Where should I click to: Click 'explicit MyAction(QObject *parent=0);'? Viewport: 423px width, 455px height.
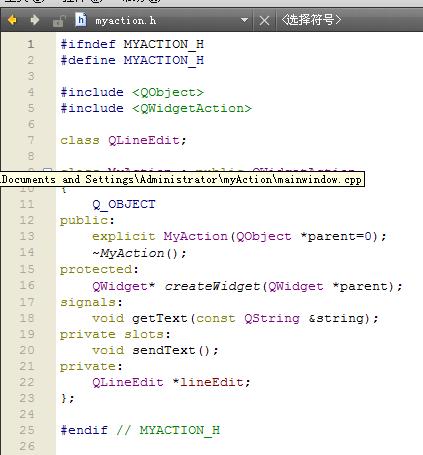pyautogui.click(x=239, y=236)
